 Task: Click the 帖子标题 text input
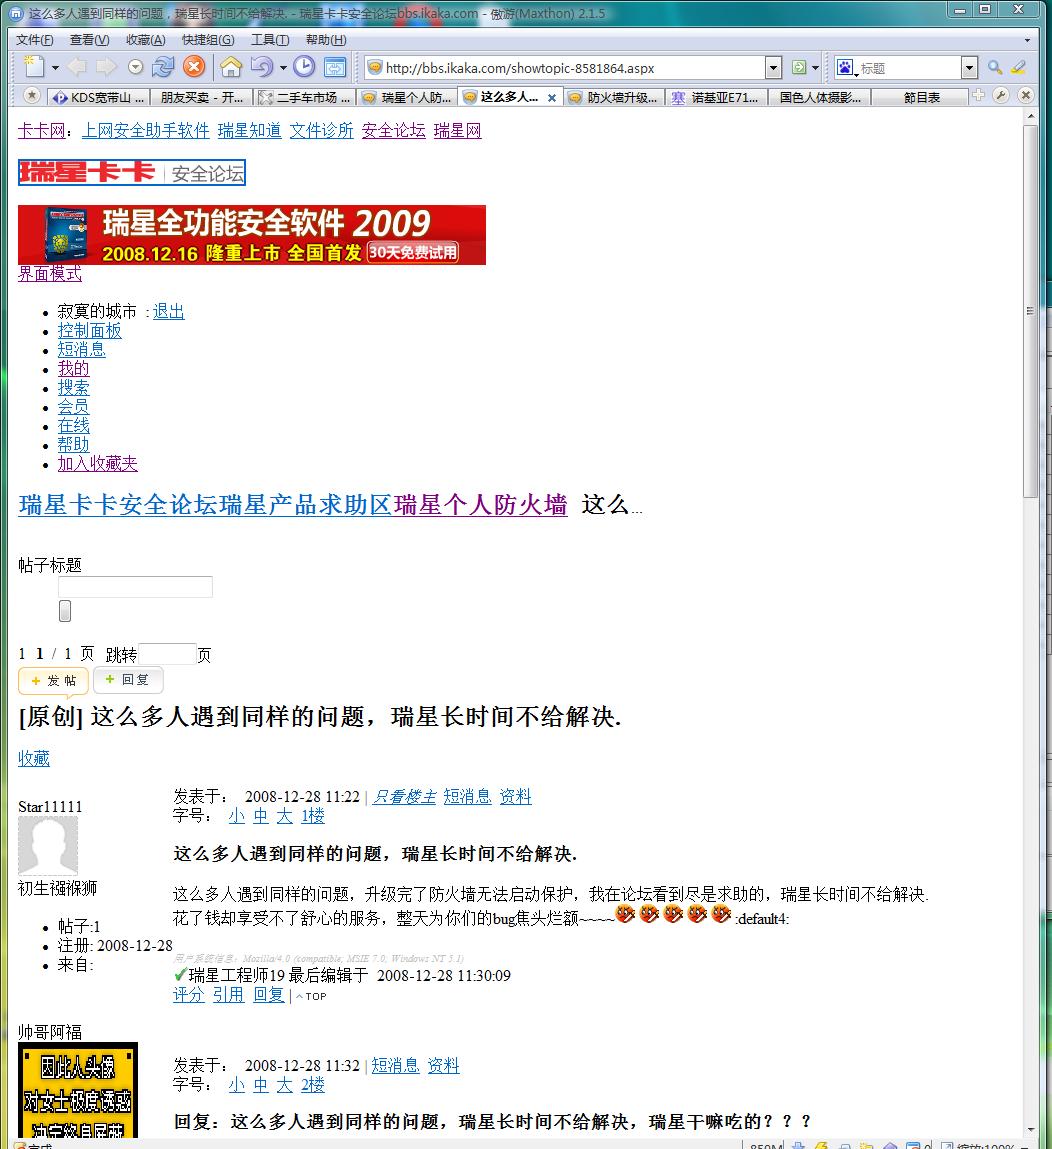point(136,586)
